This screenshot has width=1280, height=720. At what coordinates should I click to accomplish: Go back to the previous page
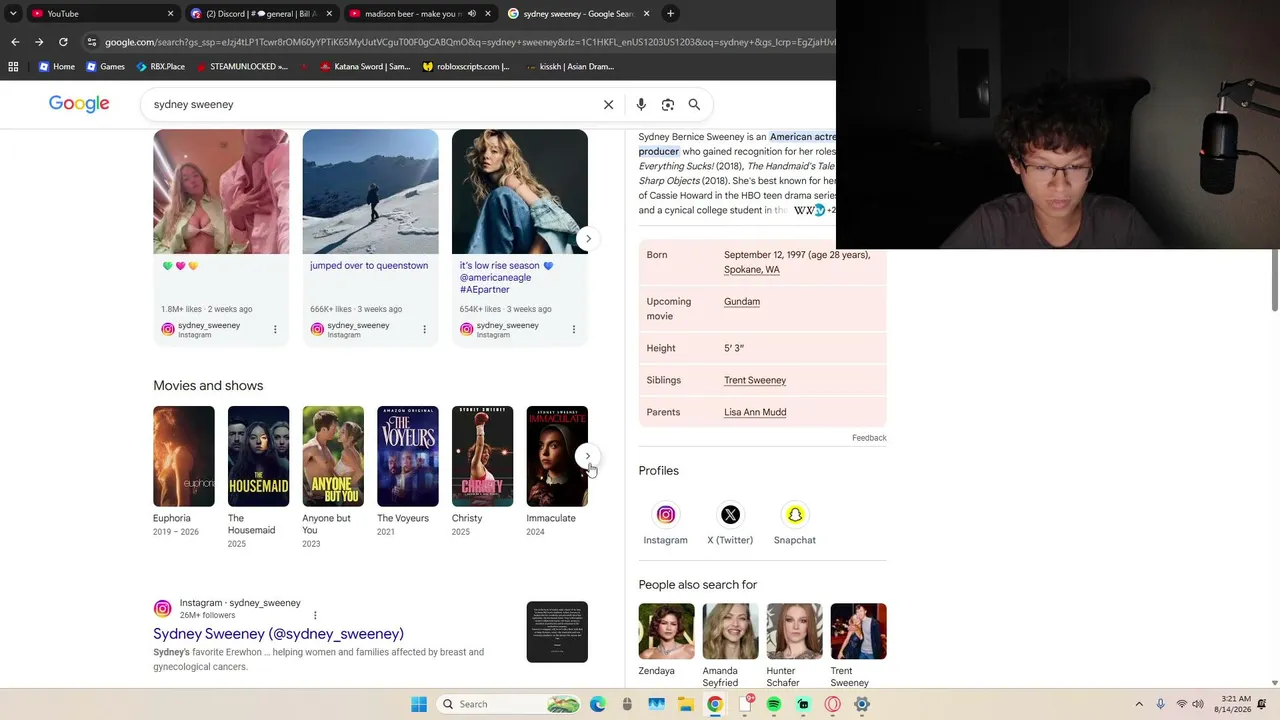15,42
